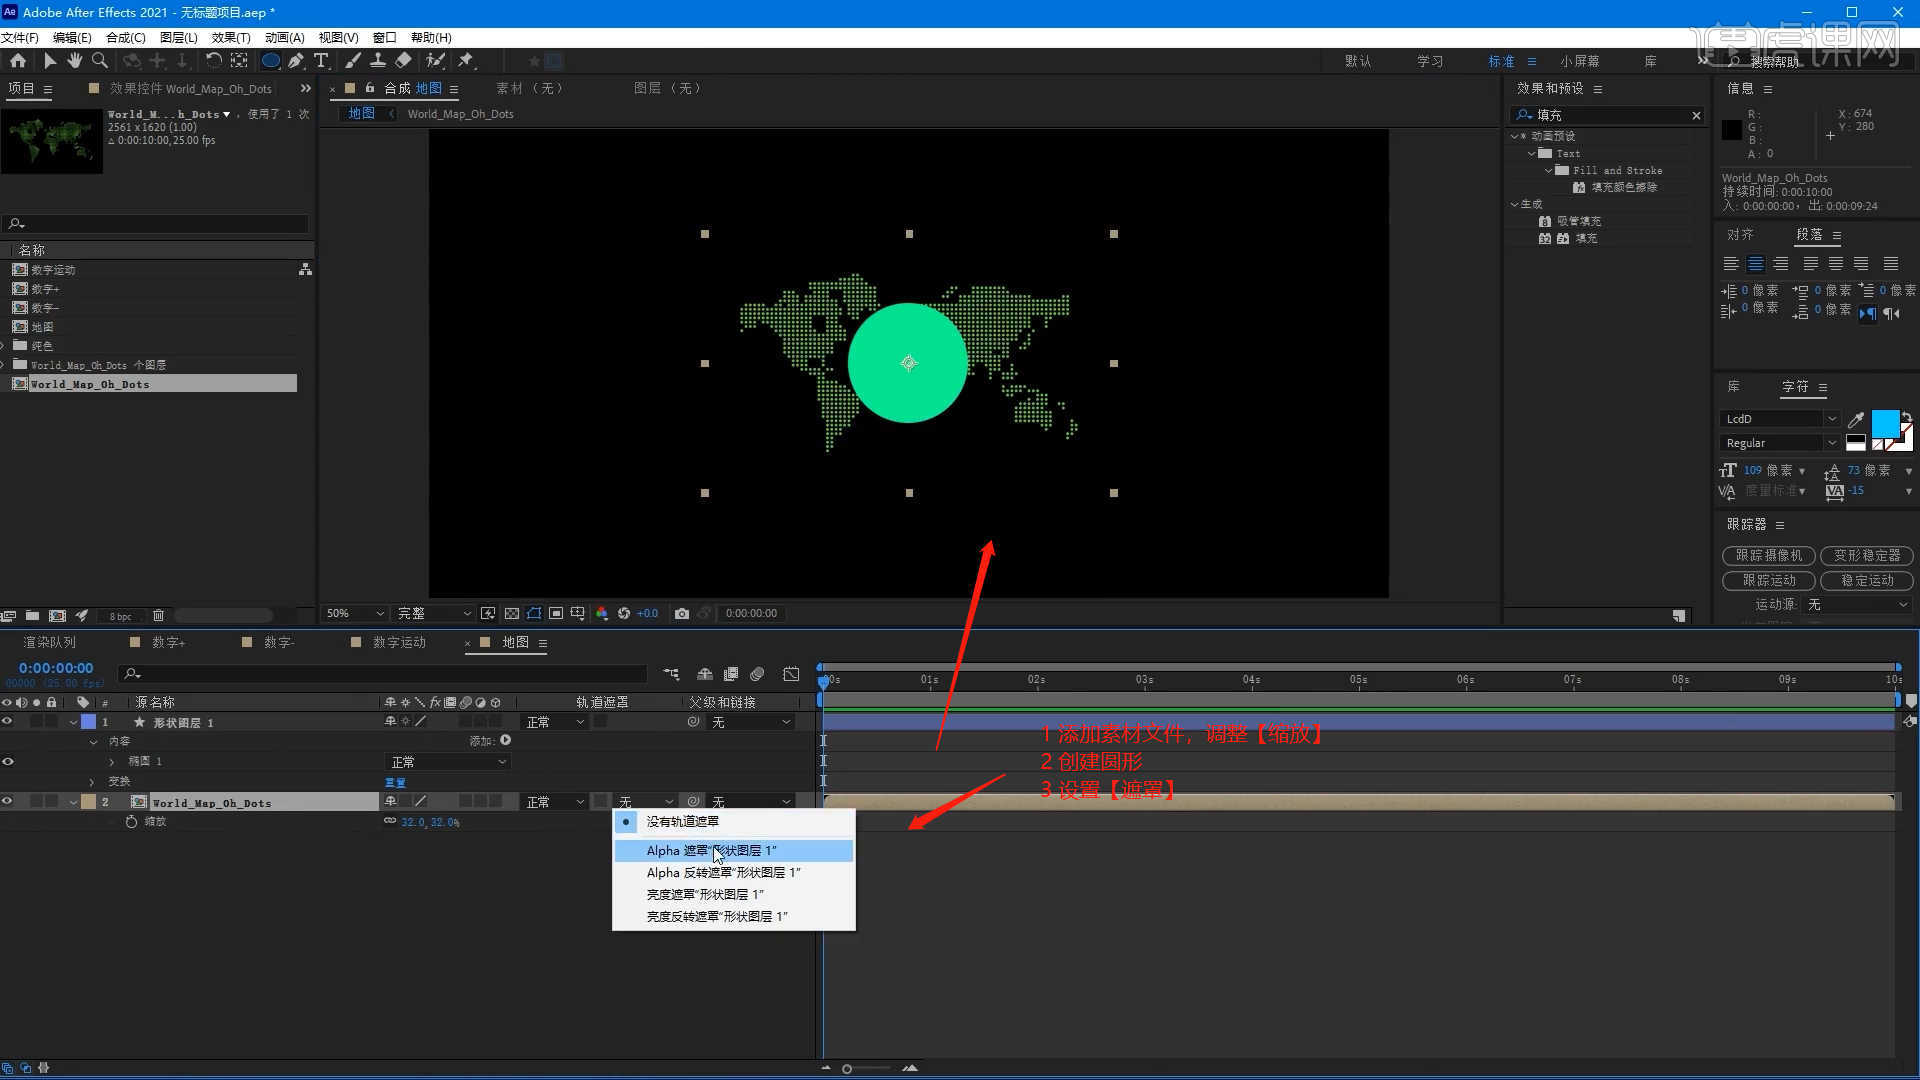Click the 跟踪摄像机 button
Image resolution: width=1920 pixels, height=1080 pixels.
click(x=1768, y=556)
